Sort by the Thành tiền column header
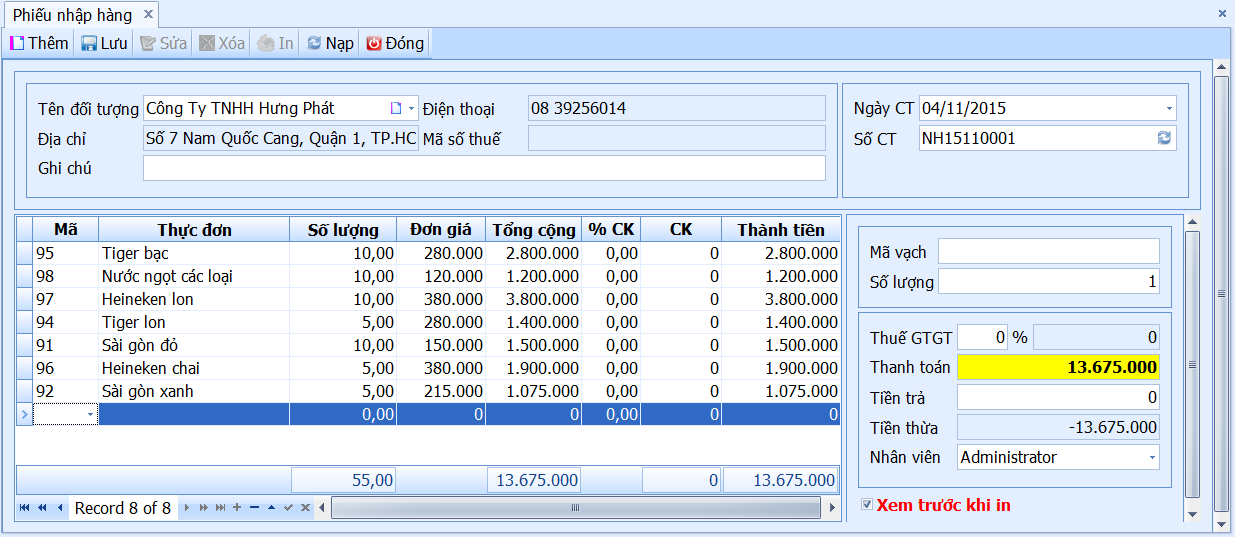Image resolution: width=1235 pixels, height=537 pixels. click(781, 230)
